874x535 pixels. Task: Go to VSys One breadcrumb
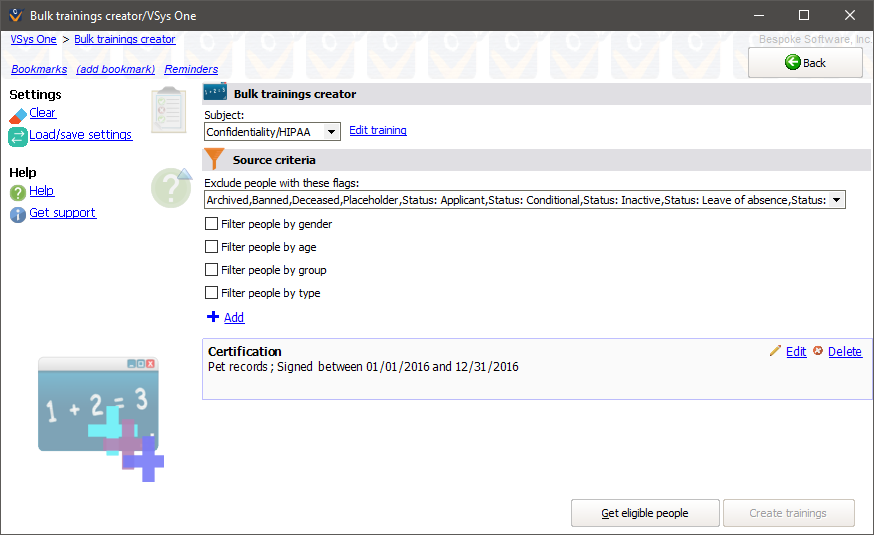(x=33, y=40)
